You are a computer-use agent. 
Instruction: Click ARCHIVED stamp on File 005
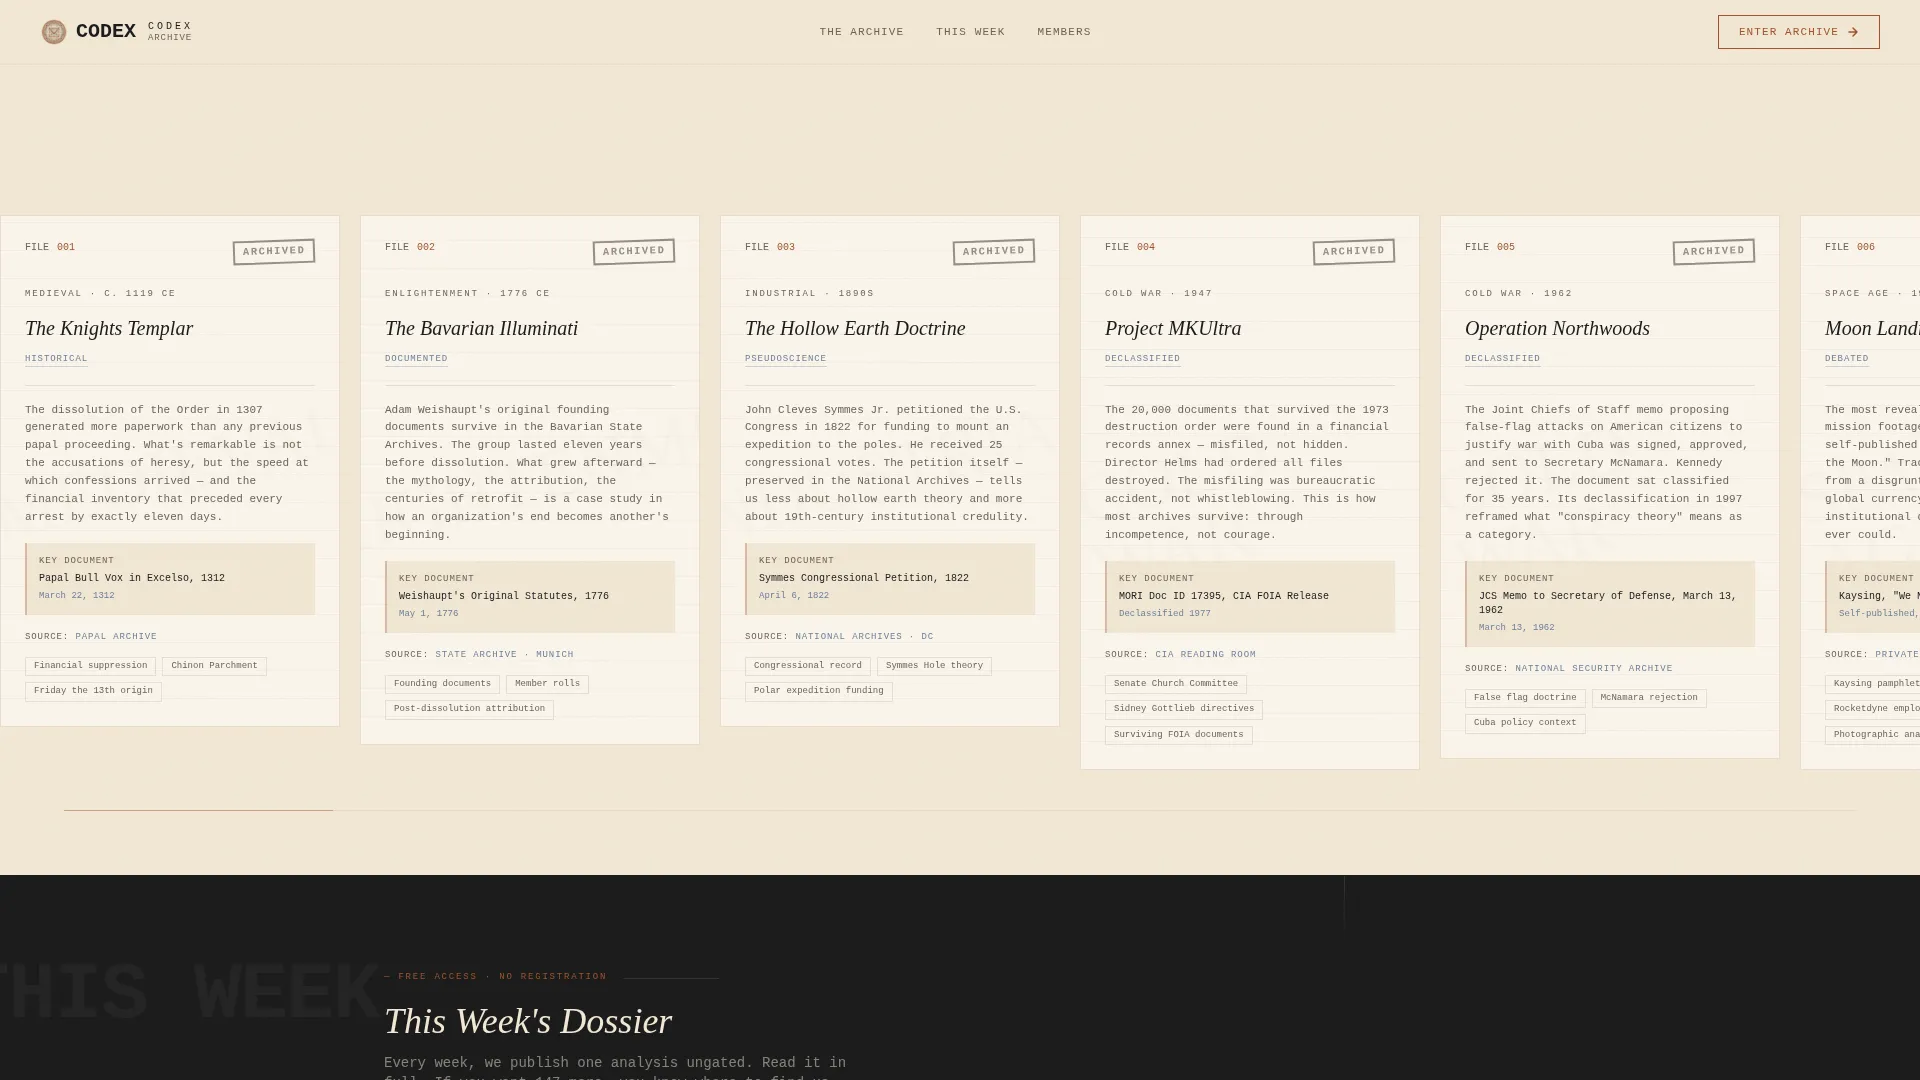pyautogui.click(x=1714, y=251)
